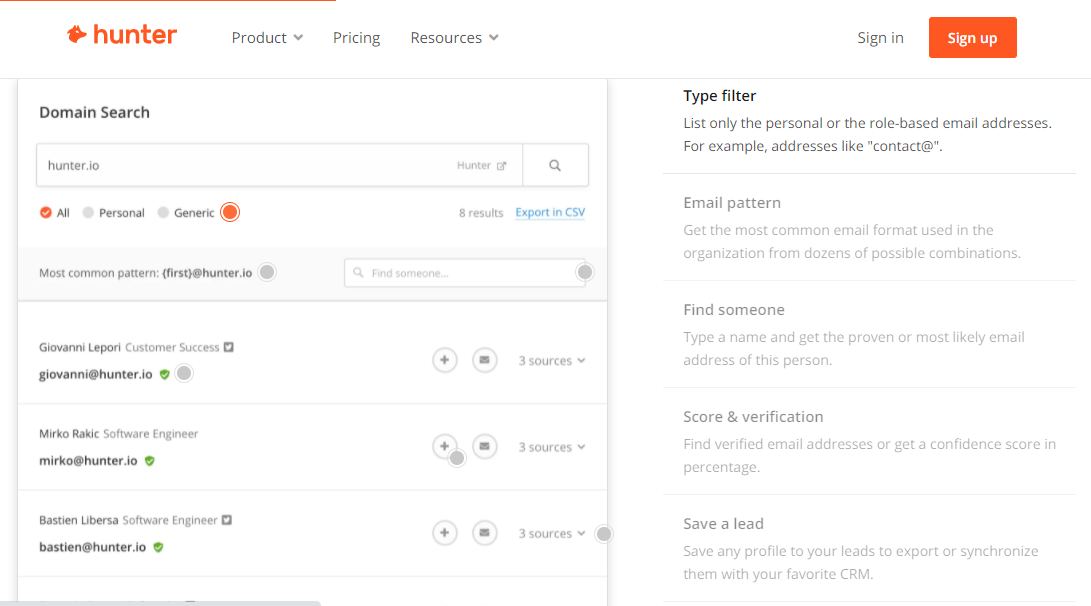Select the Type filter feature tab
The image size is (1091, 606).
(869, 120)
